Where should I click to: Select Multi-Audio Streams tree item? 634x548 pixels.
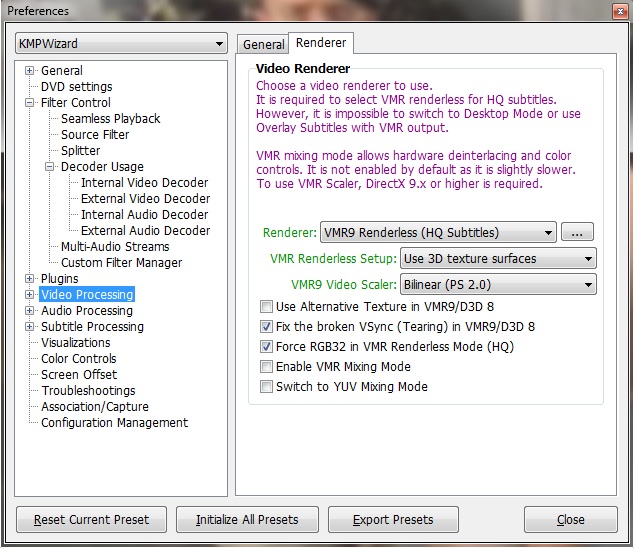[x=115, y=247]
